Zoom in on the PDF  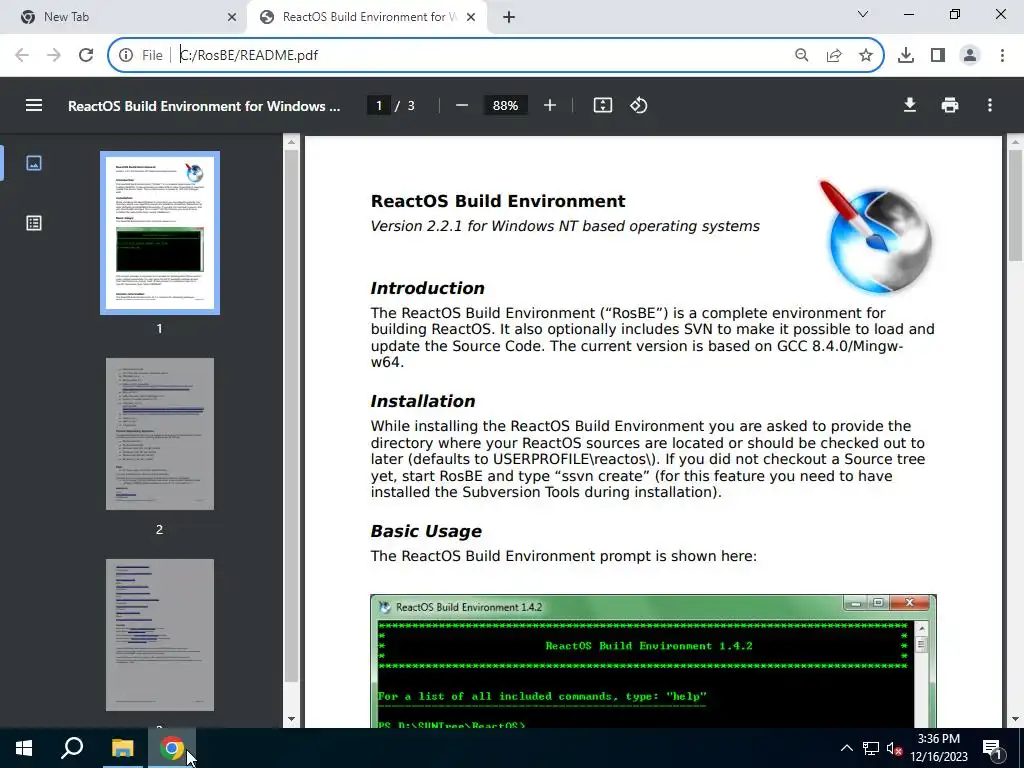click(x=550, y=105)
